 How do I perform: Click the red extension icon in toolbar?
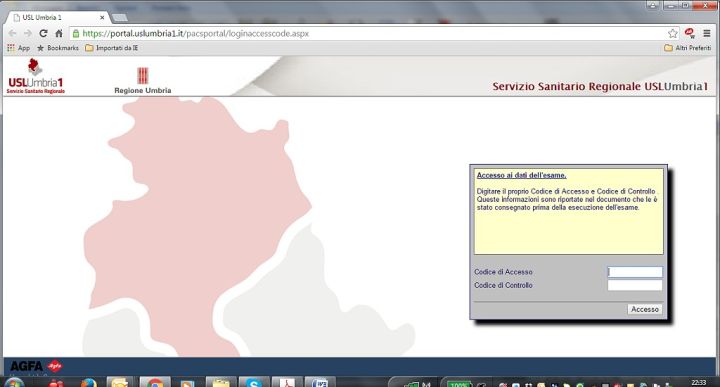[690, 33]
